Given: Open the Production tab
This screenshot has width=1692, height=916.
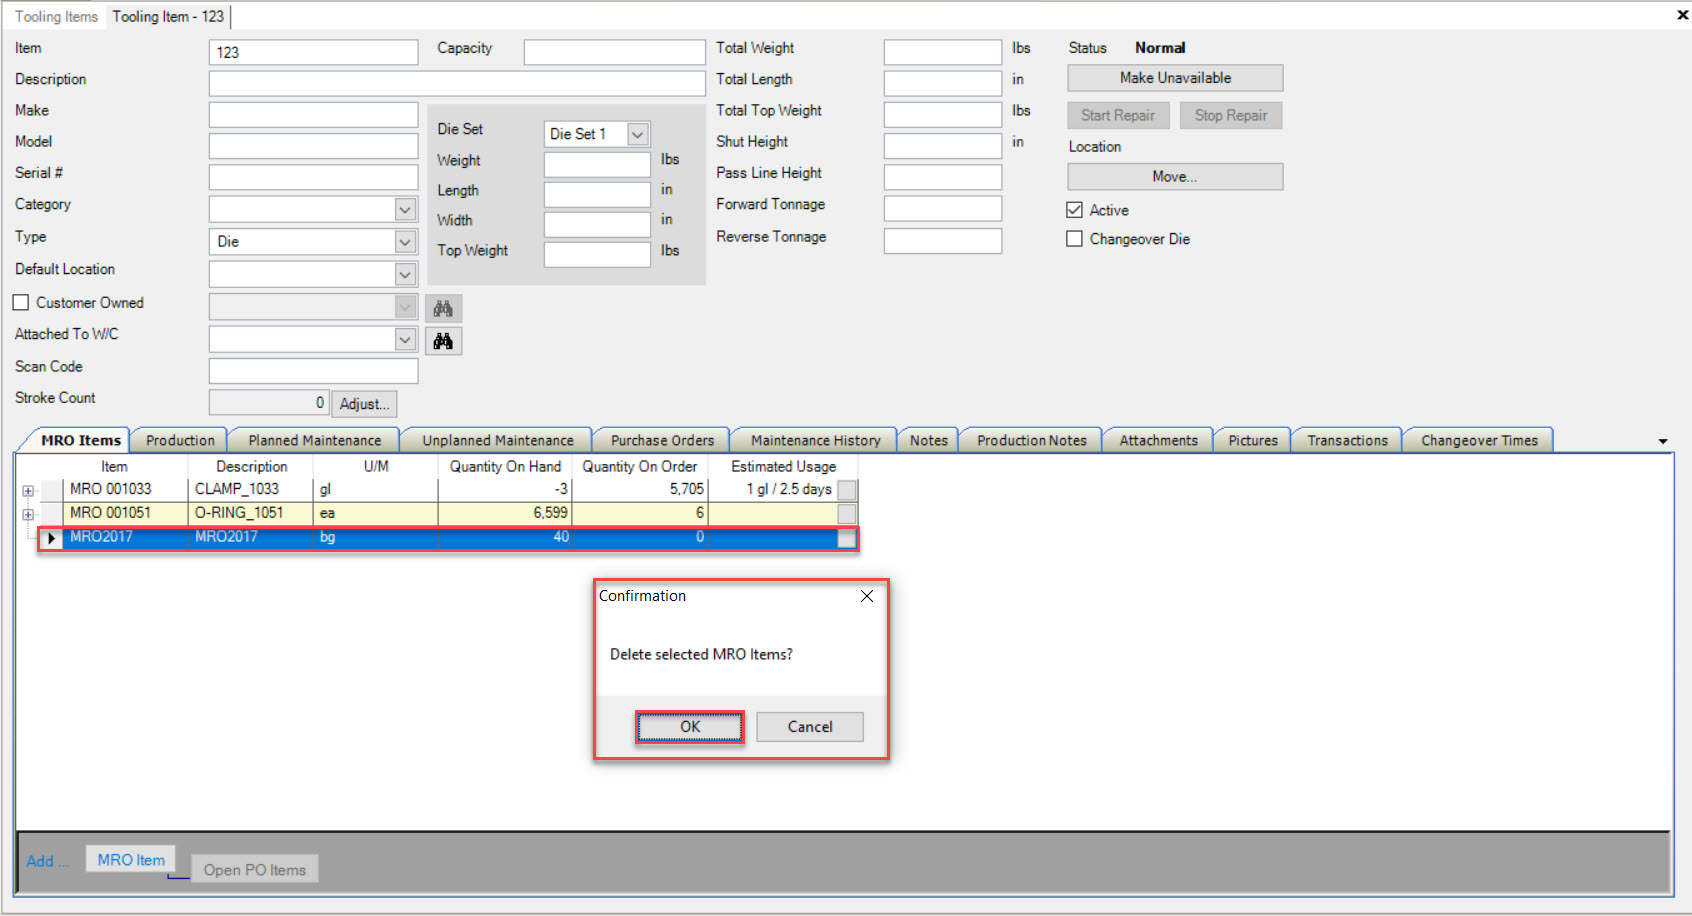Looking at the screenshot, I should click(x=180, y=440).
